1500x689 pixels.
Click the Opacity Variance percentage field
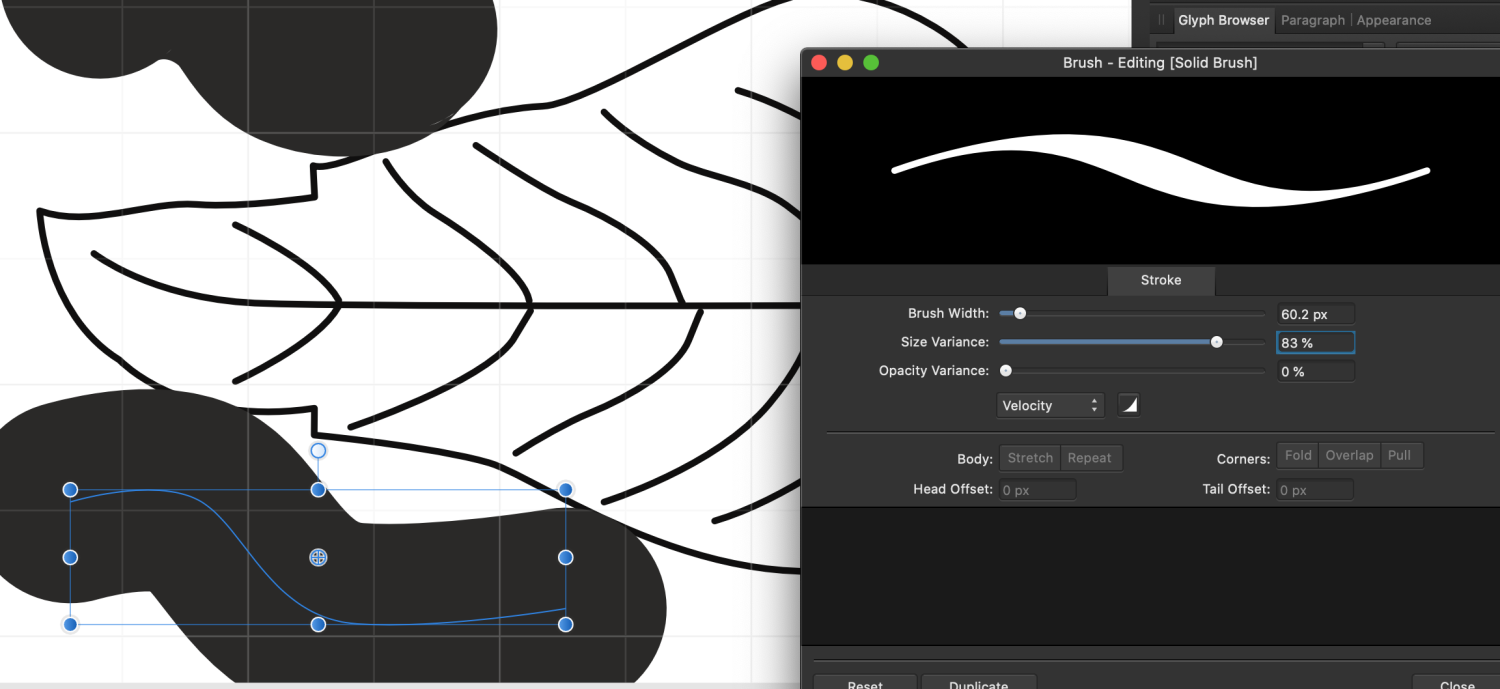click(x=1315, y=371)
